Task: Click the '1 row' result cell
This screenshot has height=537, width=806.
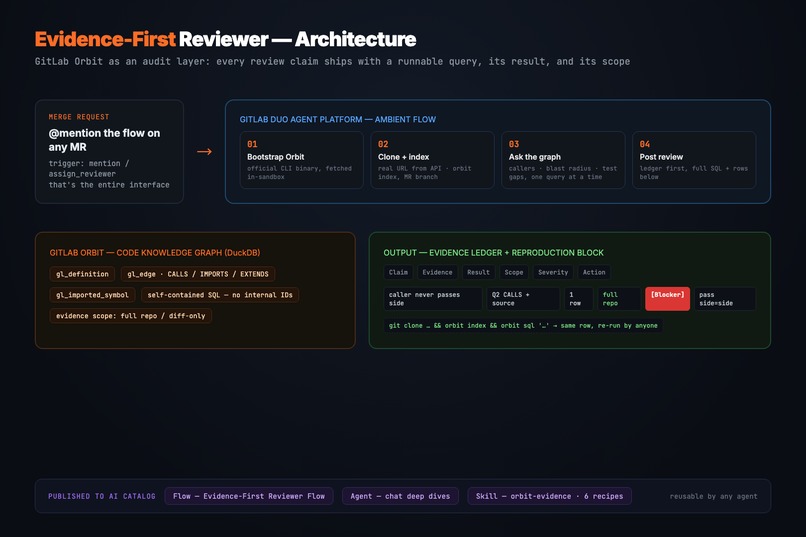Action: (578, 299)
